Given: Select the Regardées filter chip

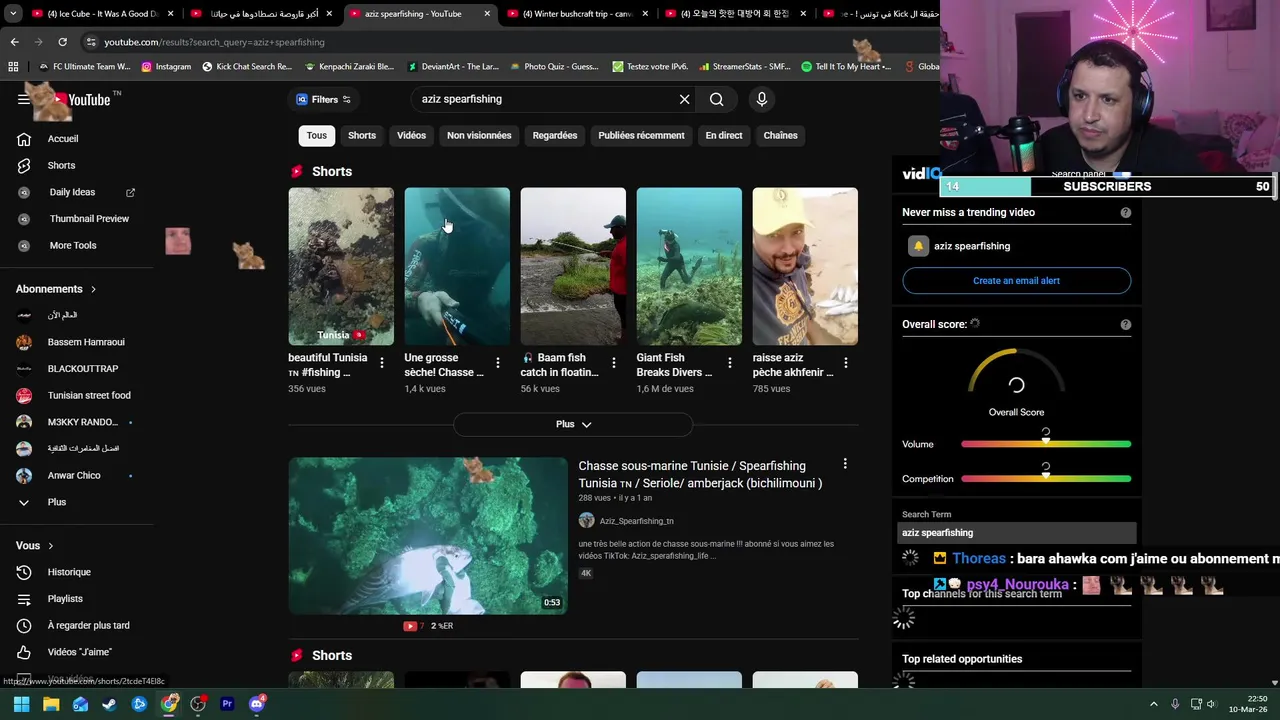Looking at the screenshot, I should (555, 135).
